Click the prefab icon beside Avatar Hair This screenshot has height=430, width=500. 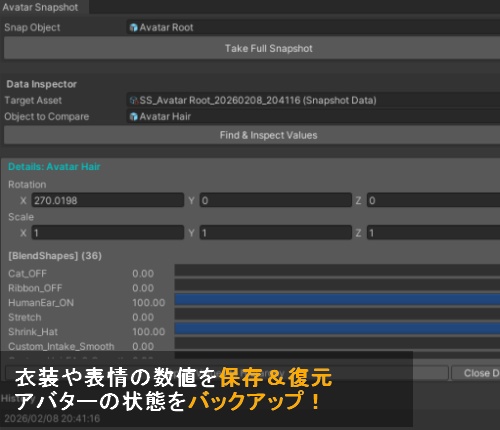[134, 117]
